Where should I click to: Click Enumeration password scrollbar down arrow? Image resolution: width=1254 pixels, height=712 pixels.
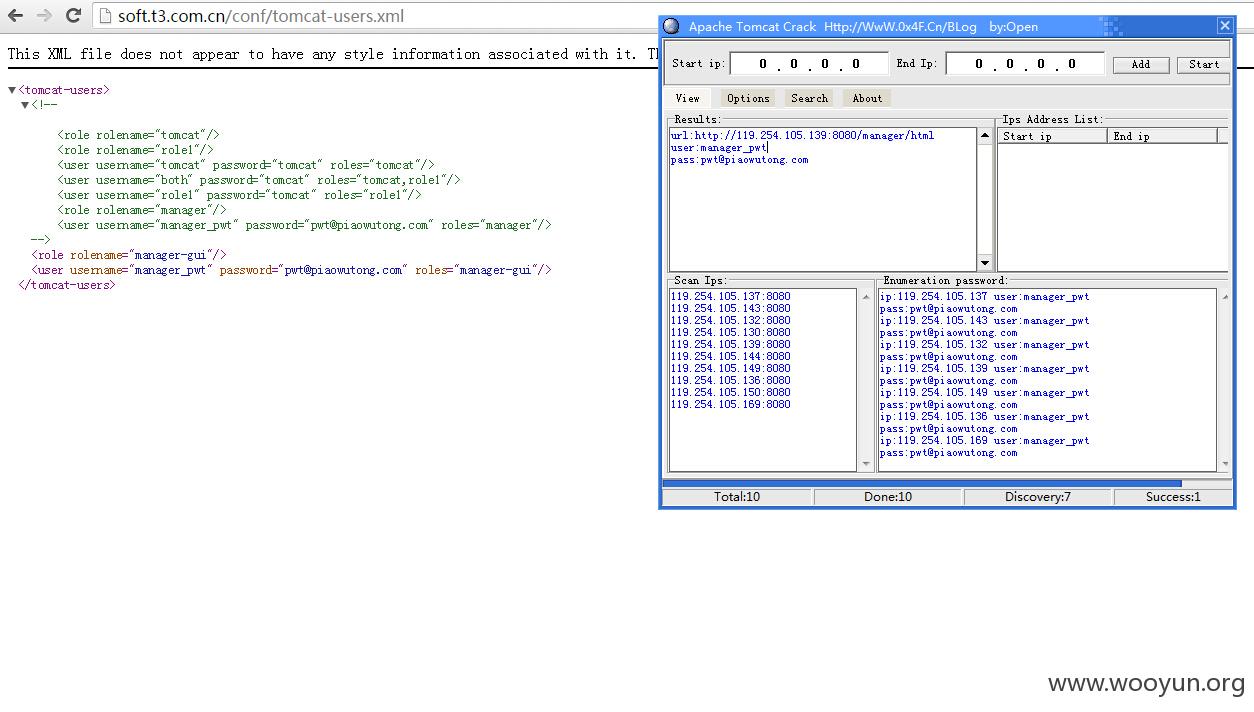coord(1224,464)
